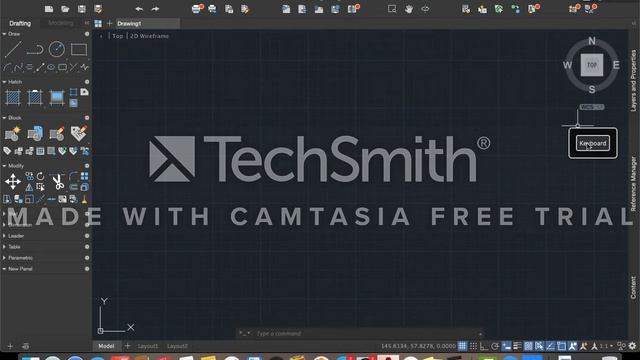
Task: Click the Top view control label
Action: tap(118, 36)
